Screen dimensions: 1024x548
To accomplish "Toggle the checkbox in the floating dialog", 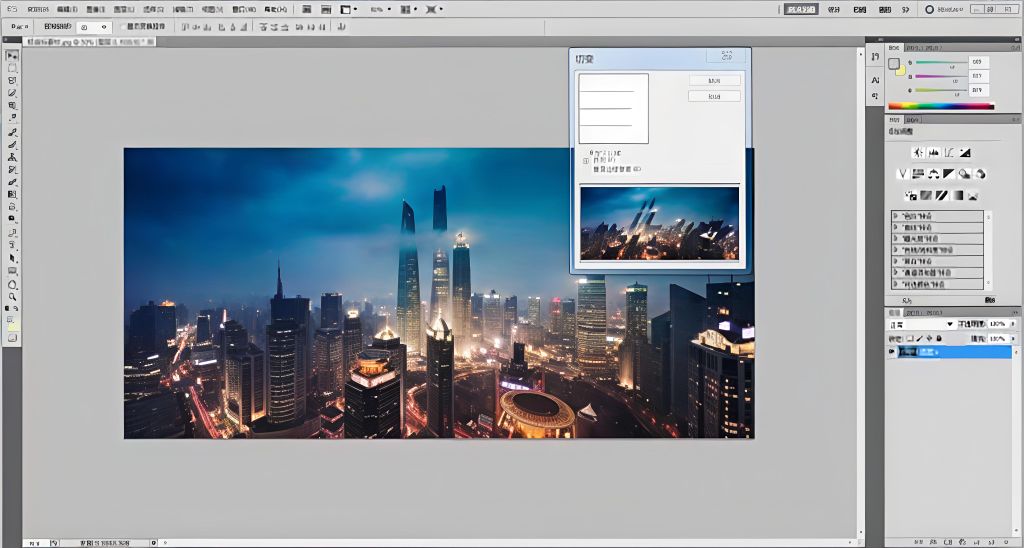I will [586, 160].
